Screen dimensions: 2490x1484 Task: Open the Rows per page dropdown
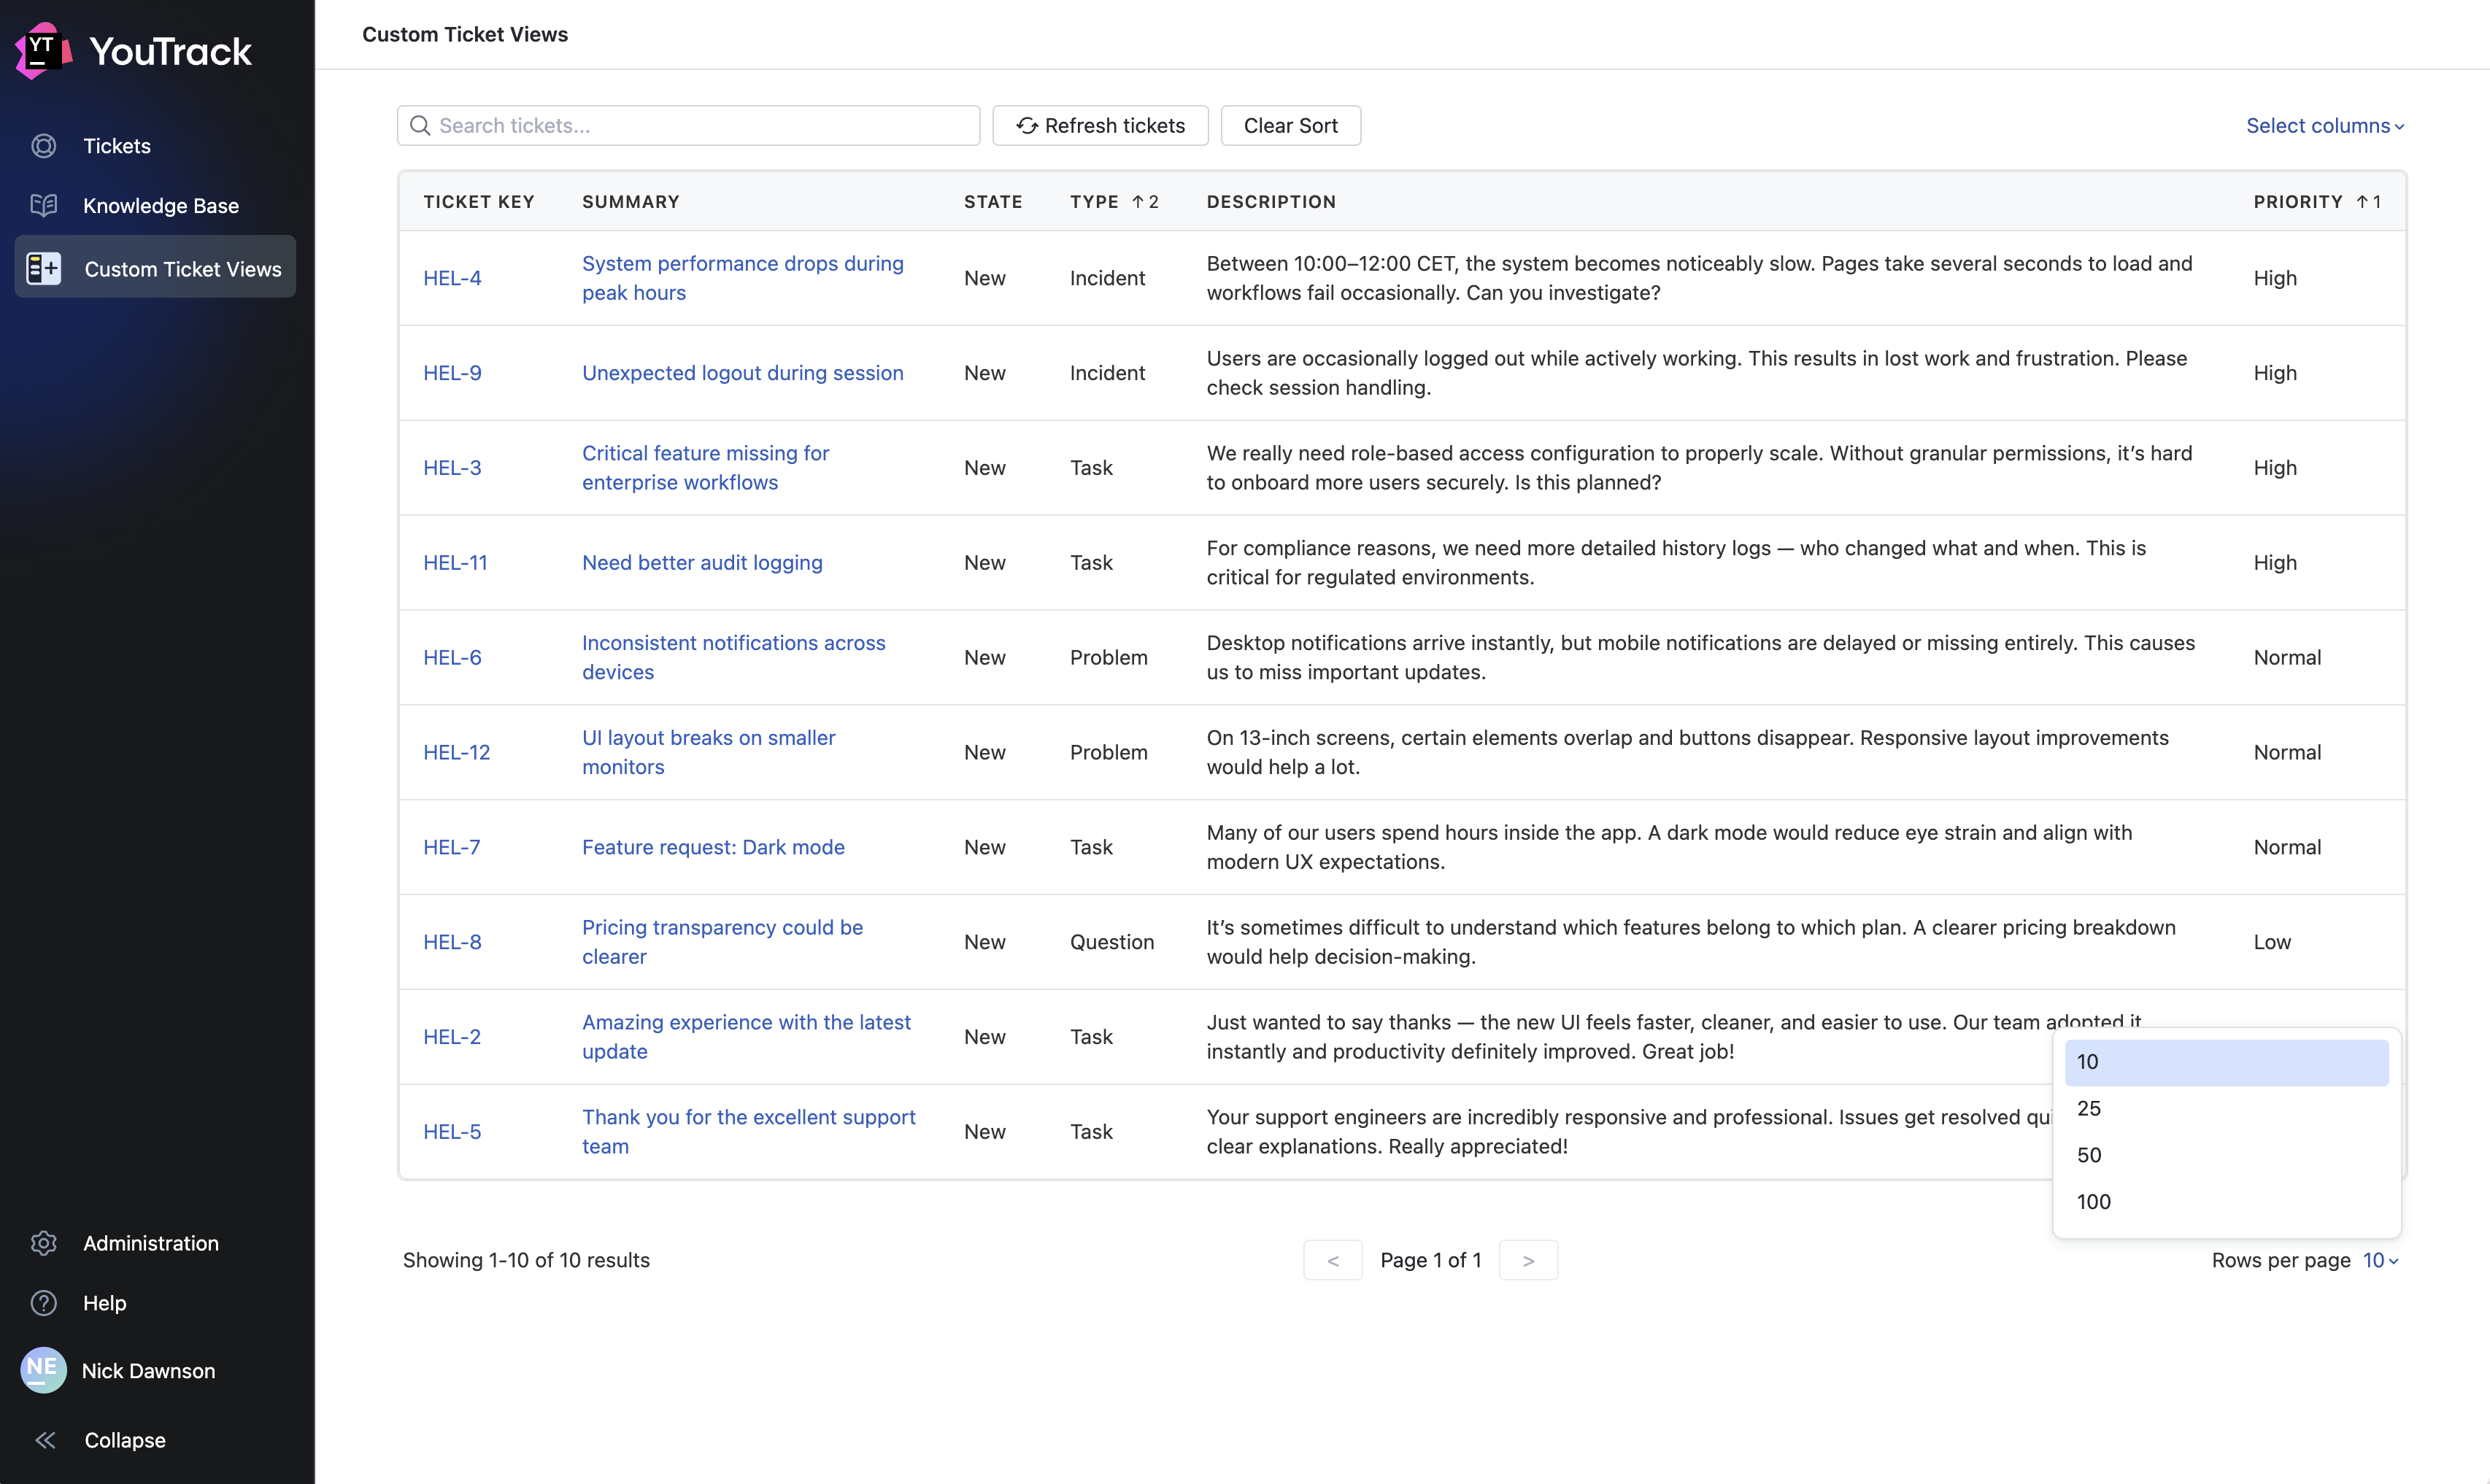coord(2381,1260)
